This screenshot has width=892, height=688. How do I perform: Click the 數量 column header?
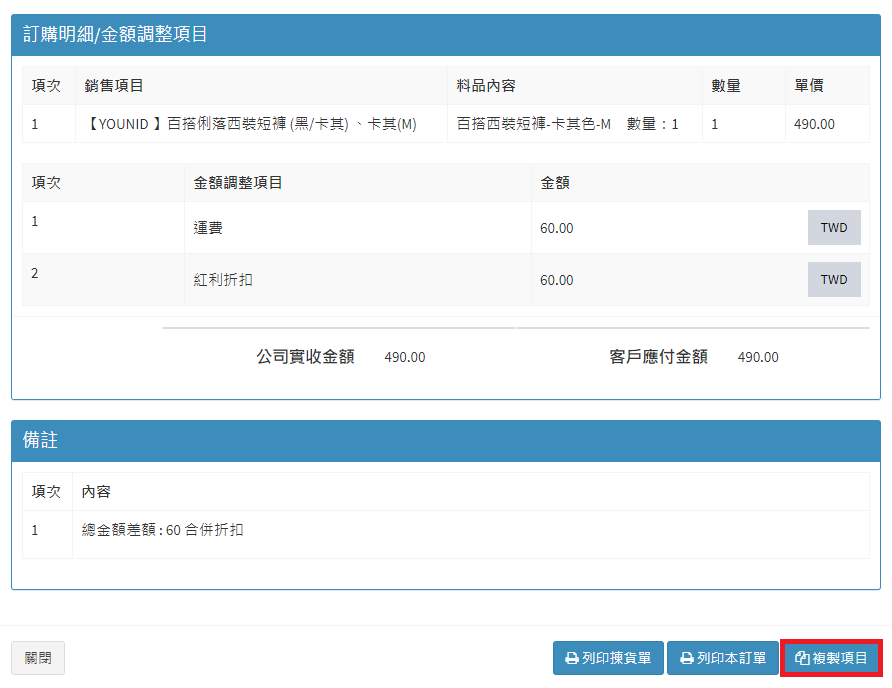point(726,86)
